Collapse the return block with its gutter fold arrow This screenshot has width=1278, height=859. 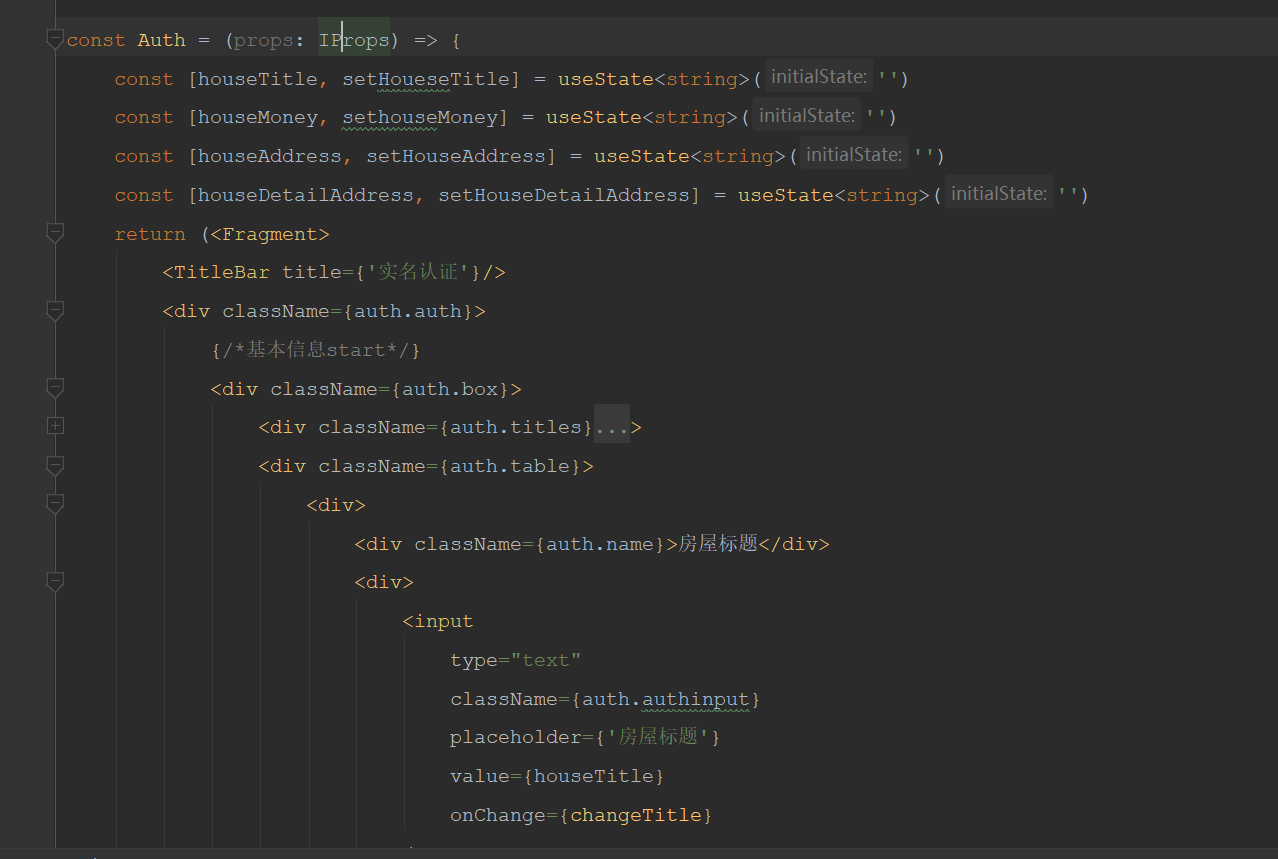click(55, 233)
